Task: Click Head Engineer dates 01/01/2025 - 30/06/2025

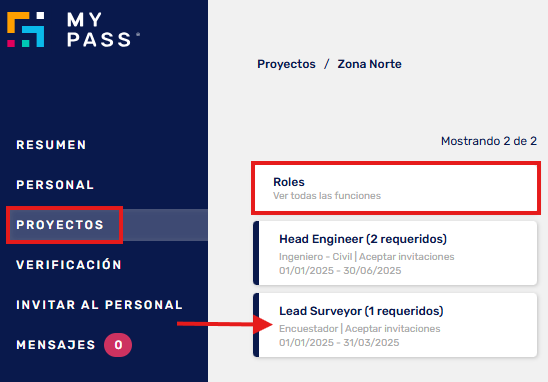Action: (x=340, y=271)
